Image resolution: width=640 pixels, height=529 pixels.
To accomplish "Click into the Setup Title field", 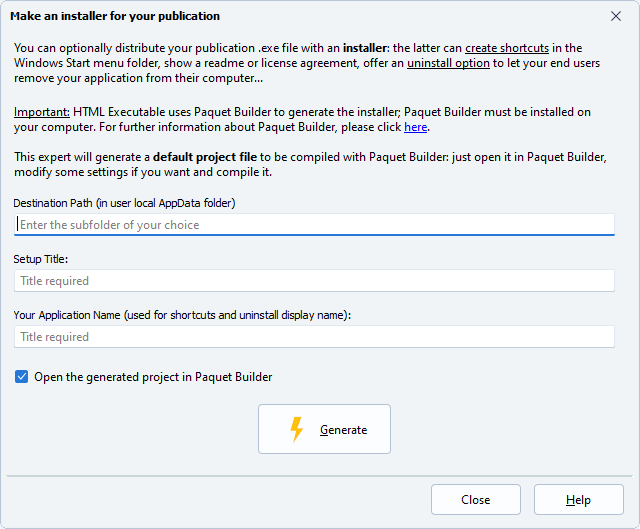I will 314,281.
